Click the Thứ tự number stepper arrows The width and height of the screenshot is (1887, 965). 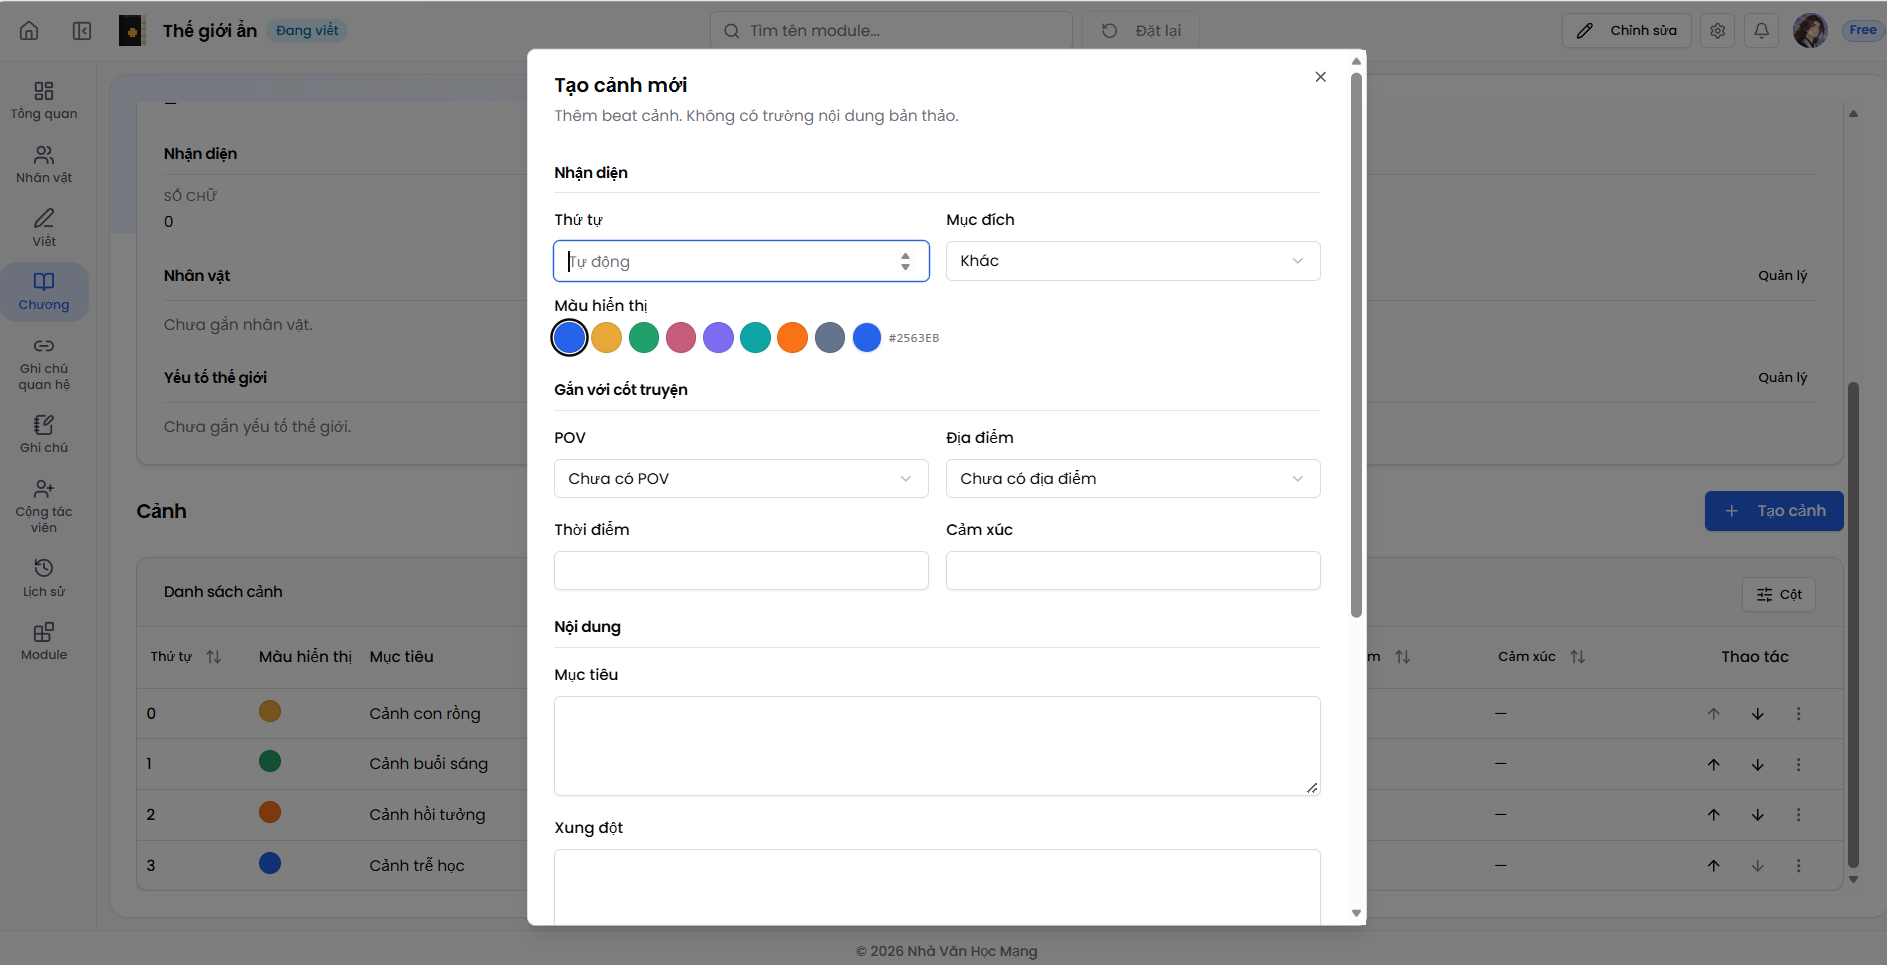(x=905, y=261)
